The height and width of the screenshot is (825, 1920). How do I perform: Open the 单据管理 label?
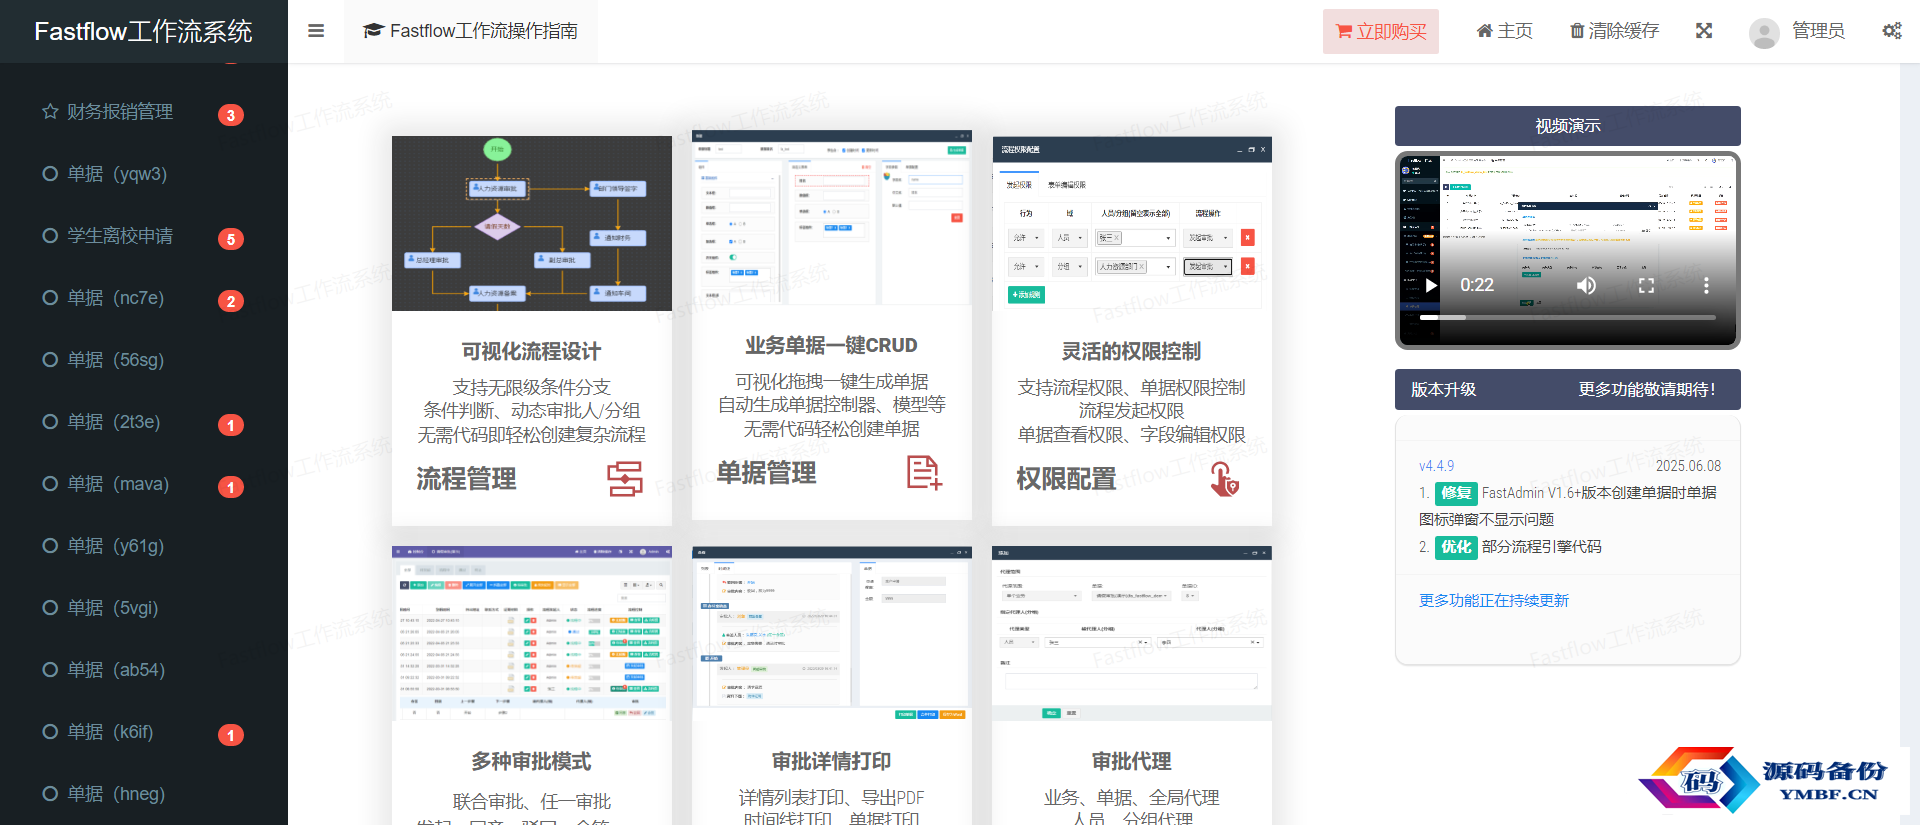(767, 473)
